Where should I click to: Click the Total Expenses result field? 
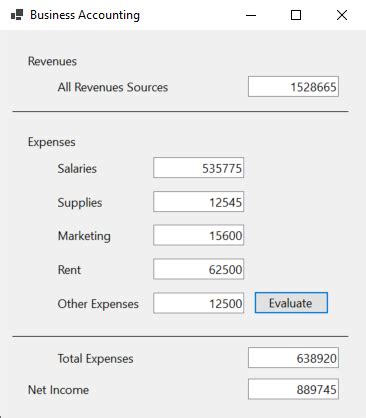point(293,358)
